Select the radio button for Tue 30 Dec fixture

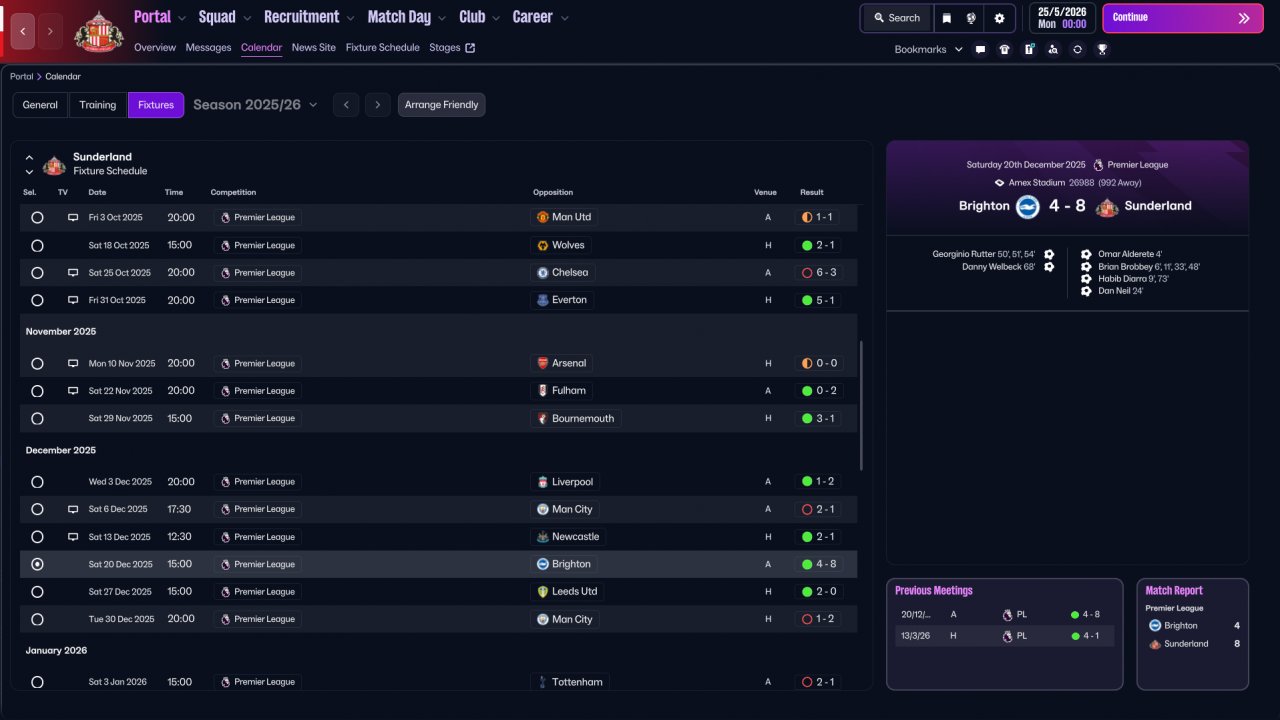37,619
